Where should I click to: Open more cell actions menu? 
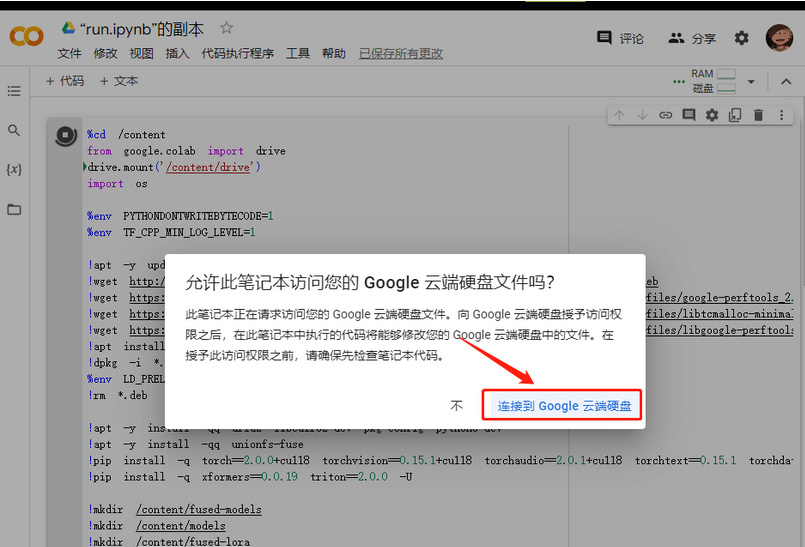[781, 115]
